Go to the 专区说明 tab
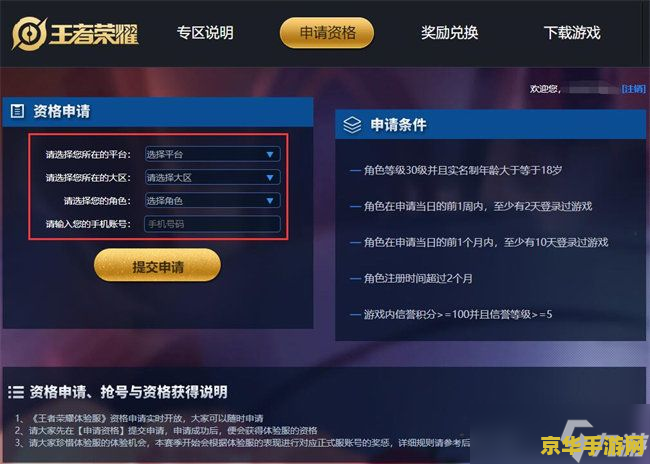 click(205, 33)
